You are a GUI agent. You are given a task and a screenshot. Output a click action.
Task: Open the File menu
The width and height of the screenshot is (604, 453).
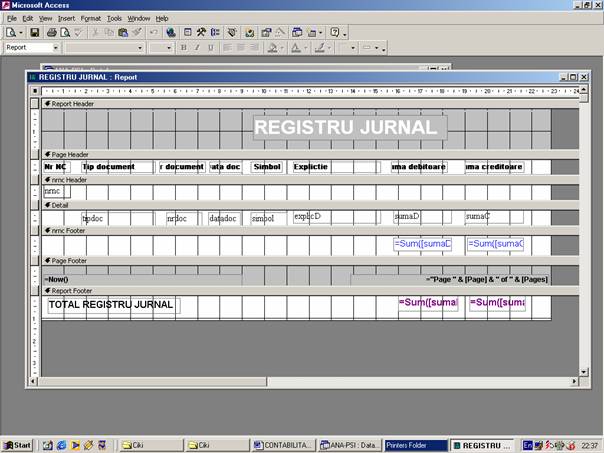point(12,18)
